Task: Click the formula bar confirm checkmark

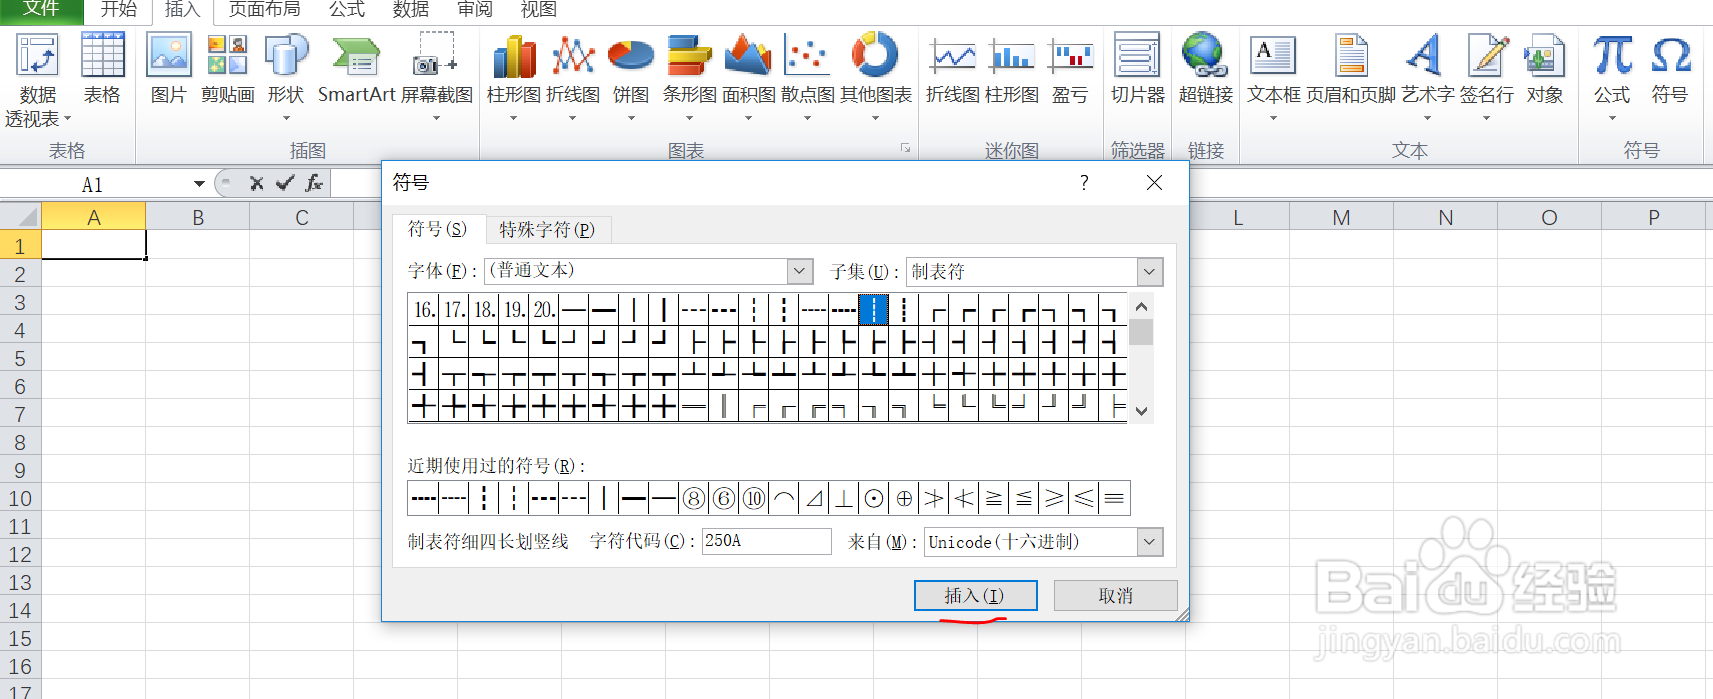Action: click(x=285, y=183)
